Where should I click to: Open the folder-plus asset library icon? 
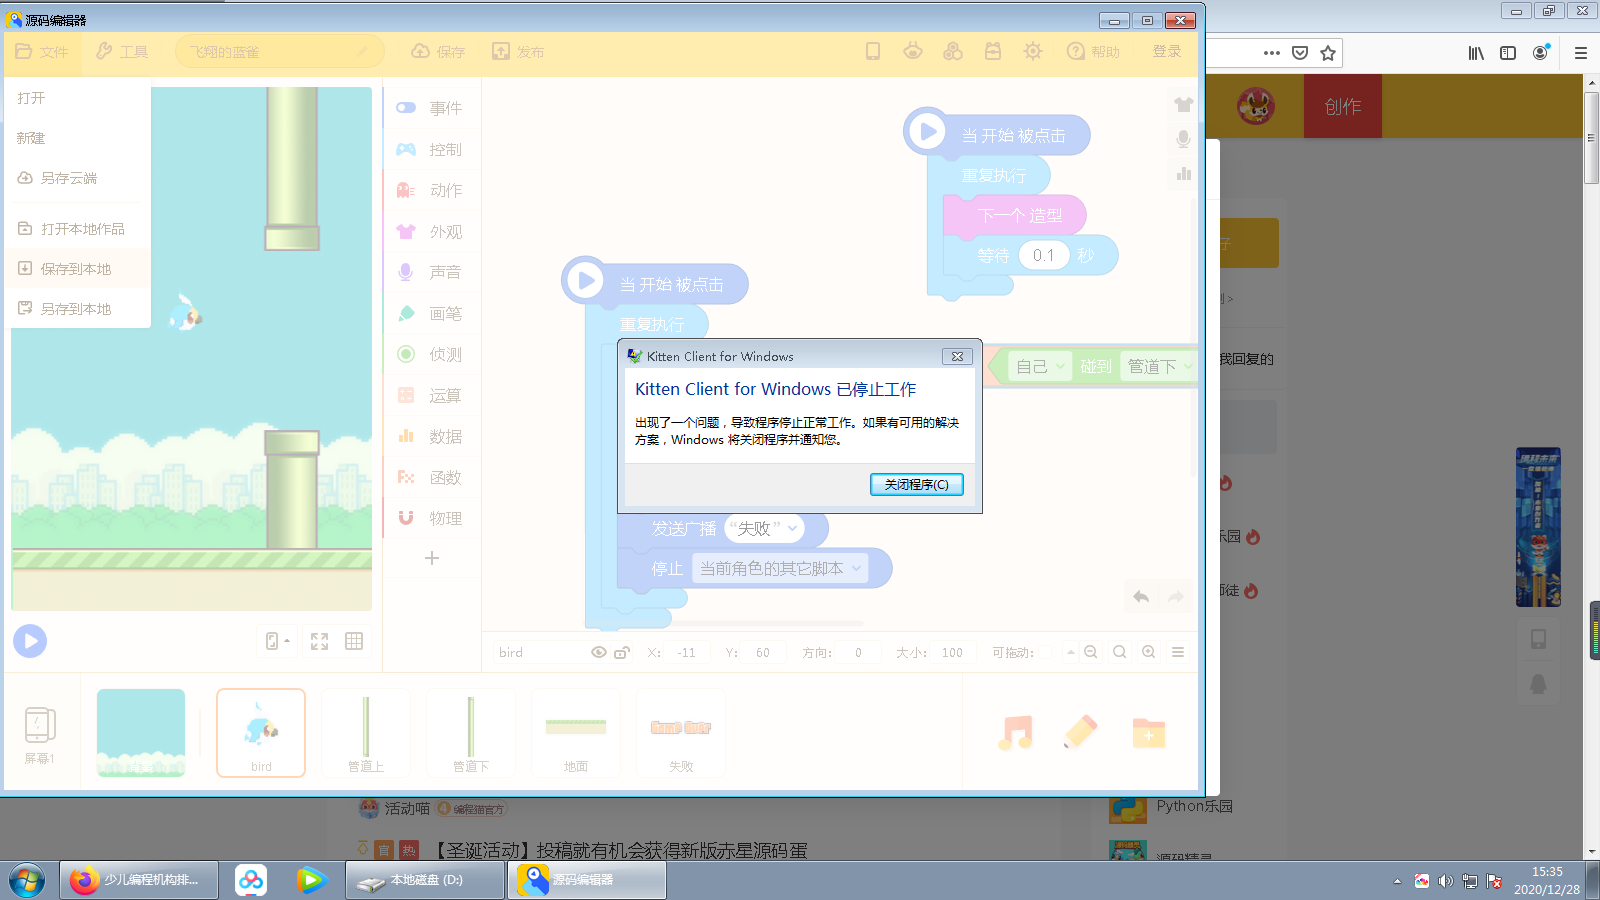coord(1149,733)
